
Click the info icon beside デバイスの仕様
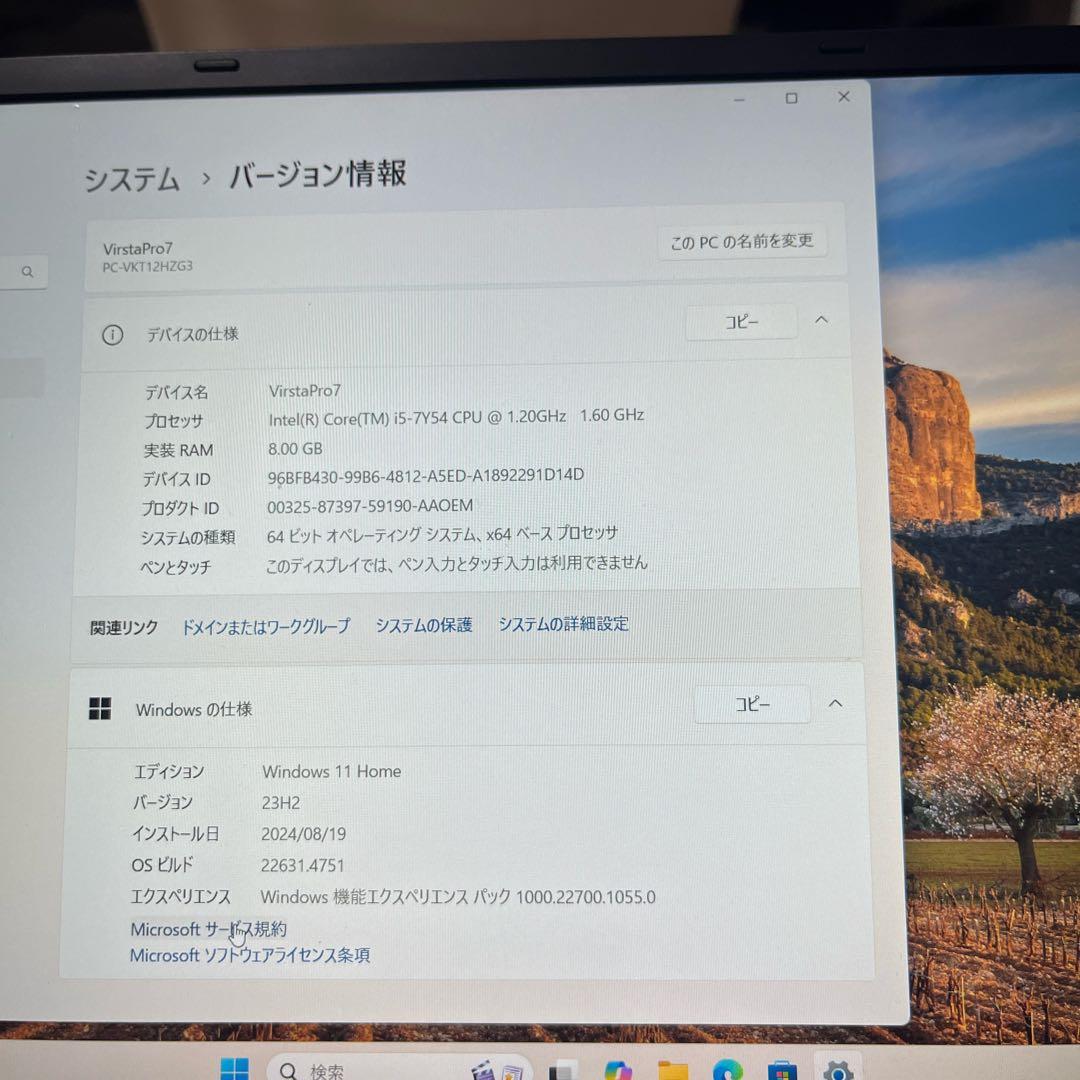[x=111, y=336]
